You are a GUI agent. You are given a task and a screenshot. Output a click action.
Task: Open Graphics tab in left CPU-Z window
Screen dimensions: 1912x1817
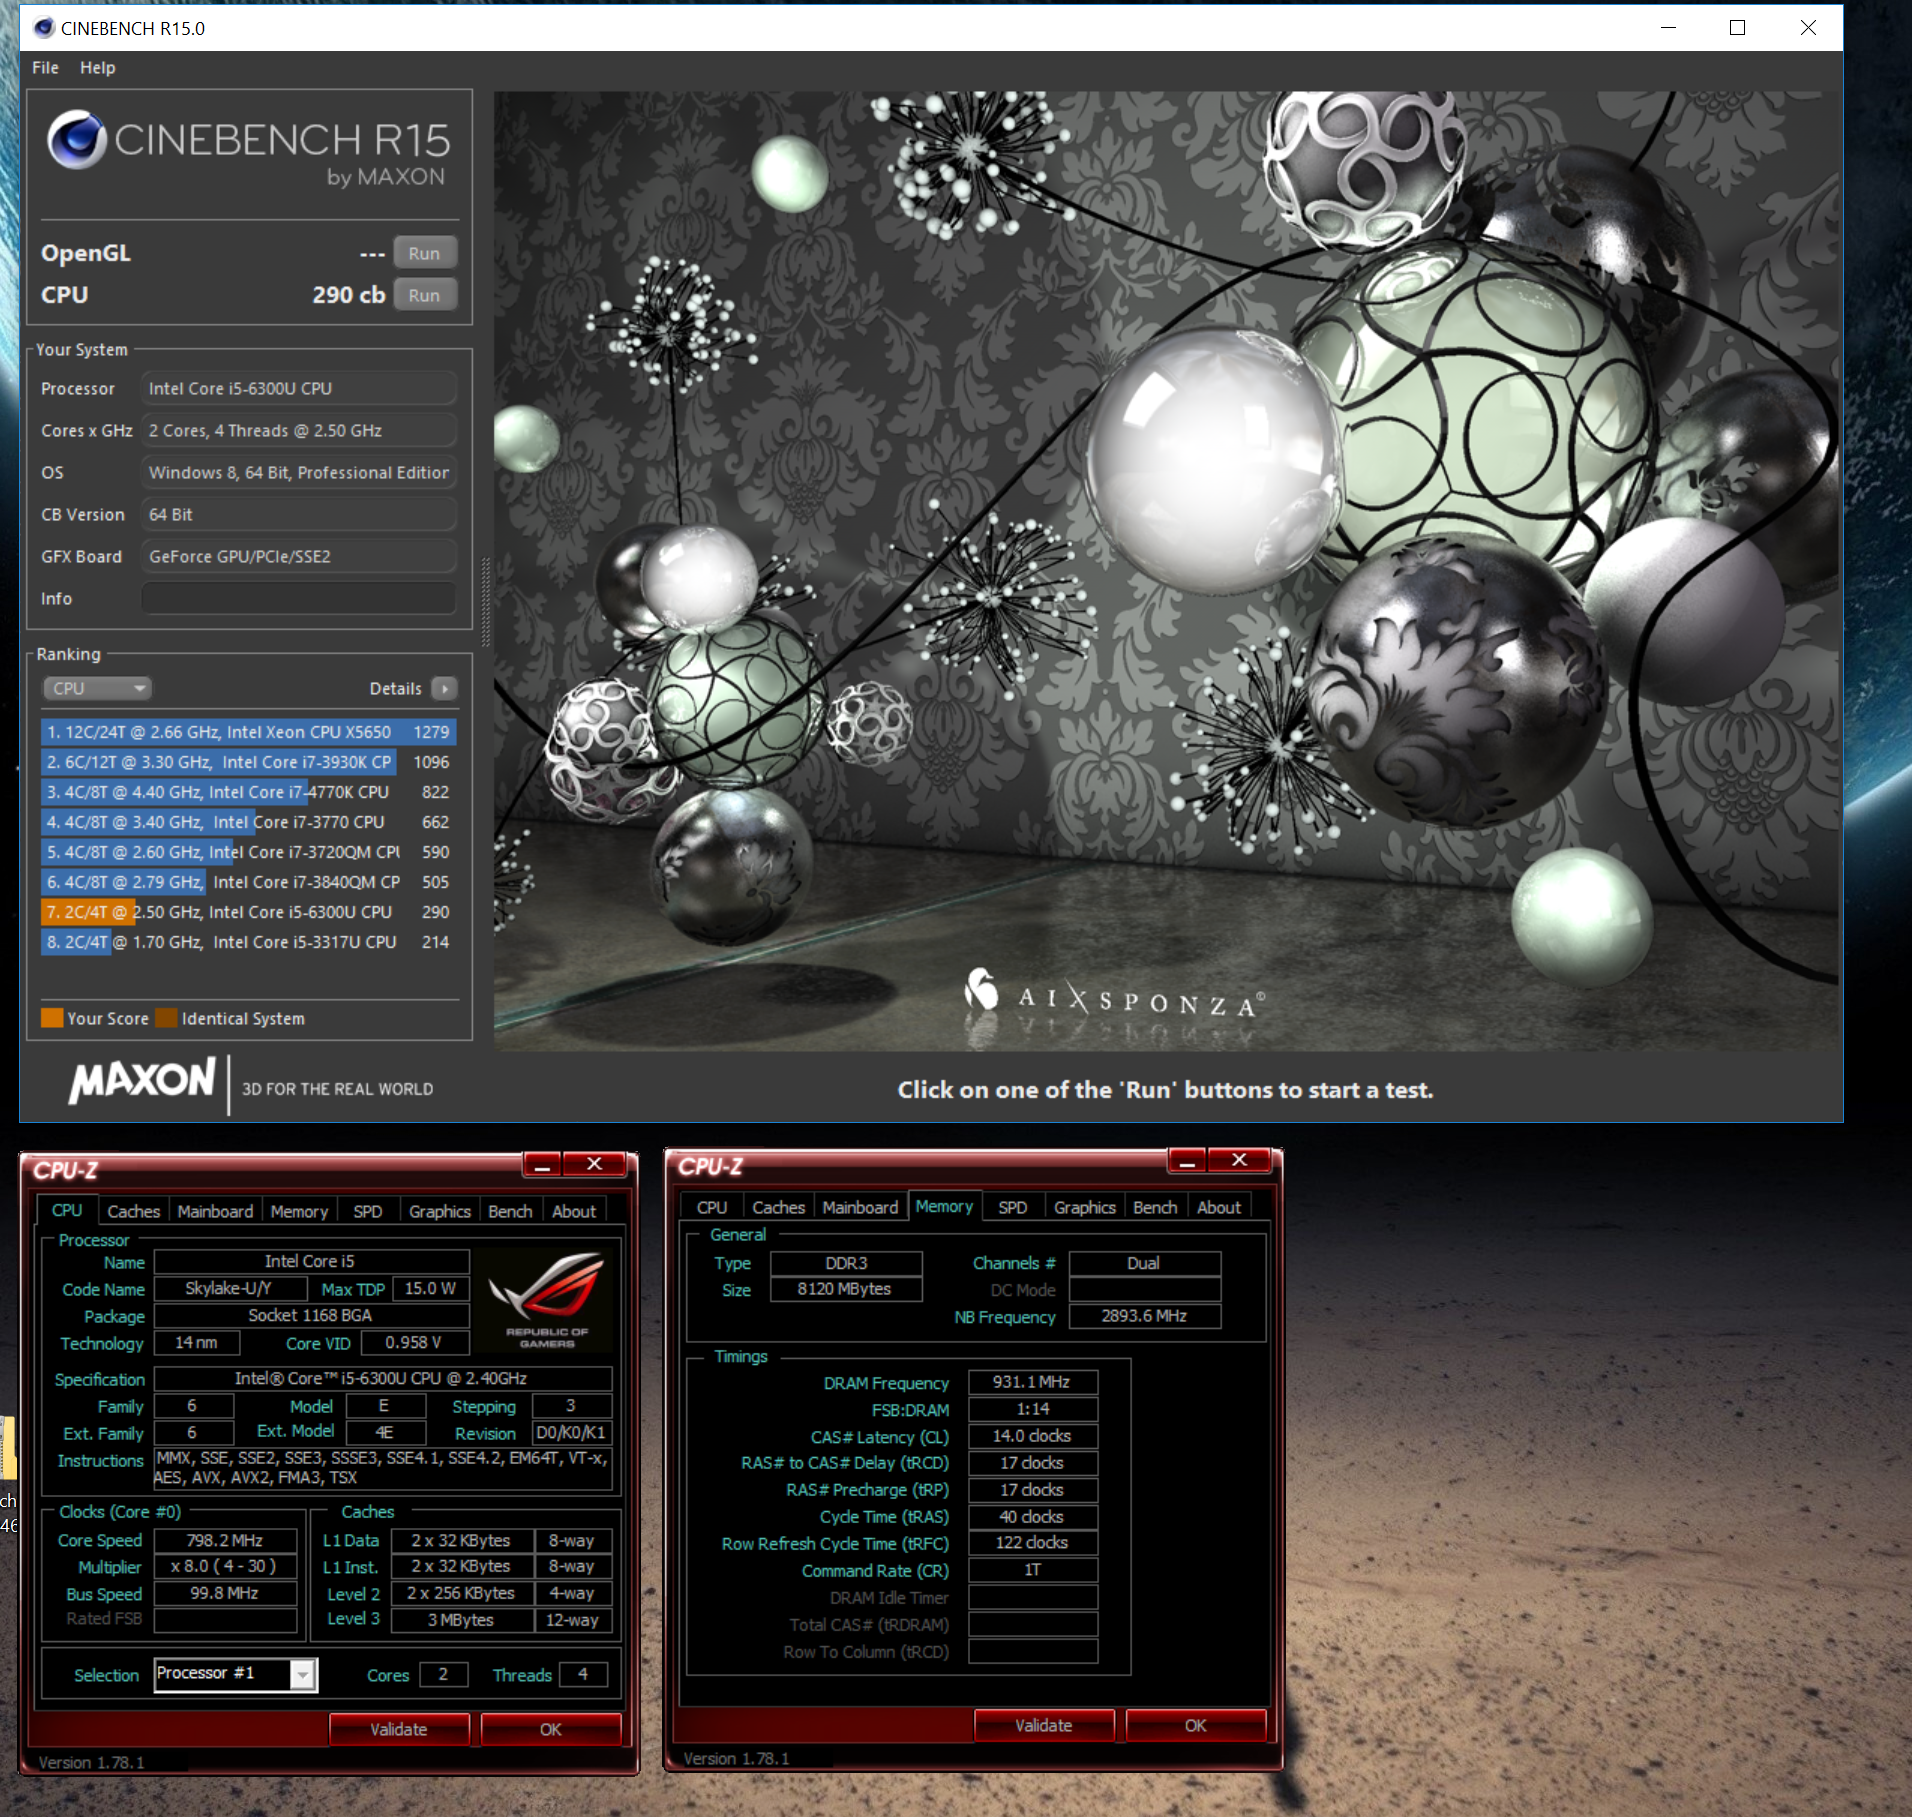click(439, 1211)
